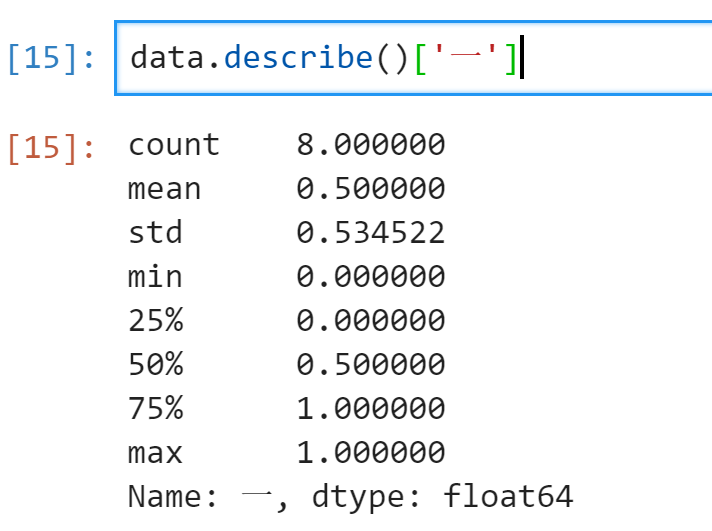Click inside the code cell input field
The width and height of the screenshot is (712, 531).
413,58
